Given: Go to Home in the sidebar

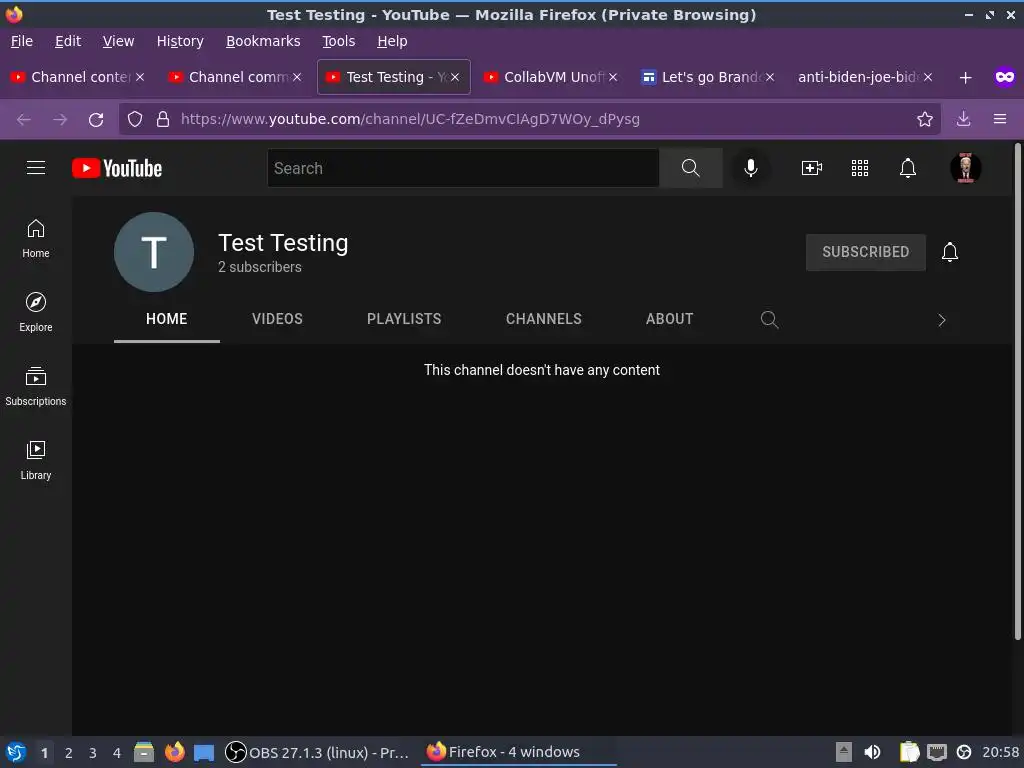Looking at the screenshot, I should tap(36, 238).
